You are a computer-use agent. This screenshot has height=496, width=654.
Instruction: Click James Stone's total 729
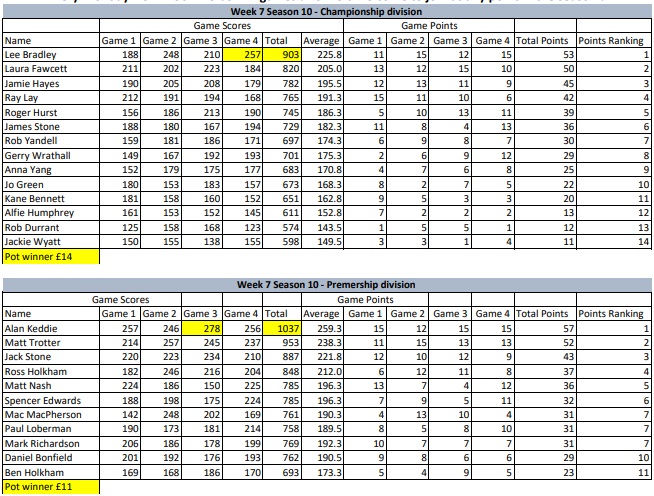282,127
